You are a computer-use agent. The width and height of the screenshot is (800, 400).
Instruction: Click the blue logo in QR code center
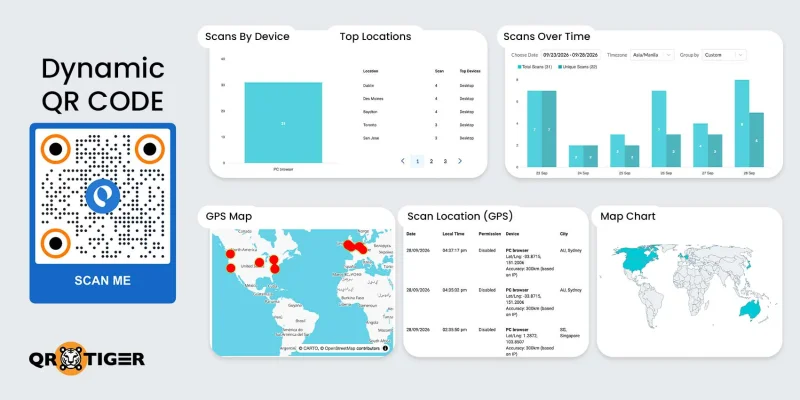pyautogui.click(x=103, y=196)
